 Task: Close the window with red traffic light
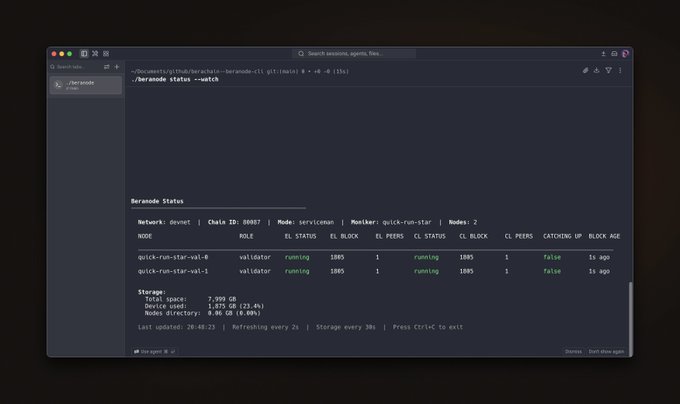(x=54, y=54)
